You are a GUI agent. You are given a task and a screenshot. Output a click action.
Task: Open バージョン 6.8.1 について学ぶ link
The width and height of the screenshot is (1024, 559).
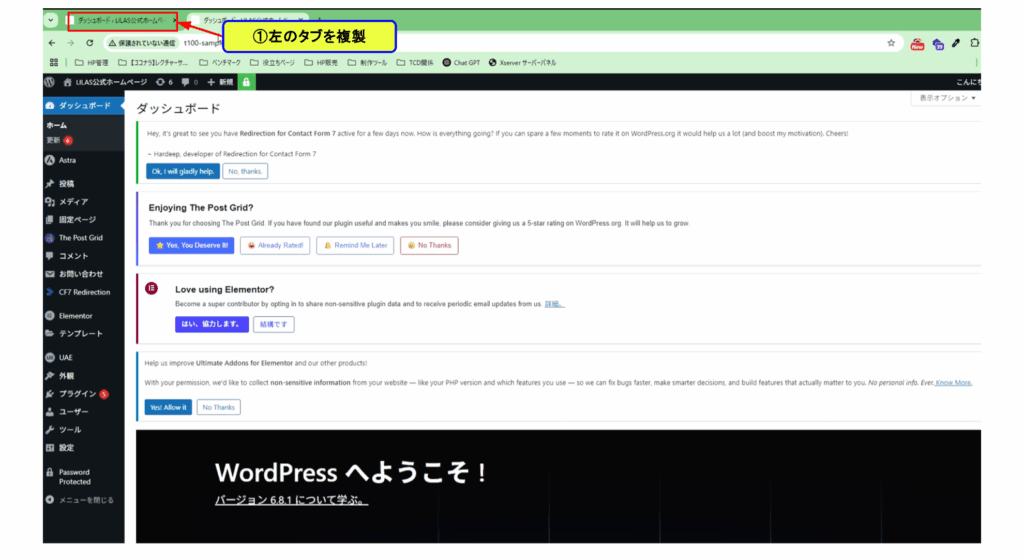tap(291, 500)
